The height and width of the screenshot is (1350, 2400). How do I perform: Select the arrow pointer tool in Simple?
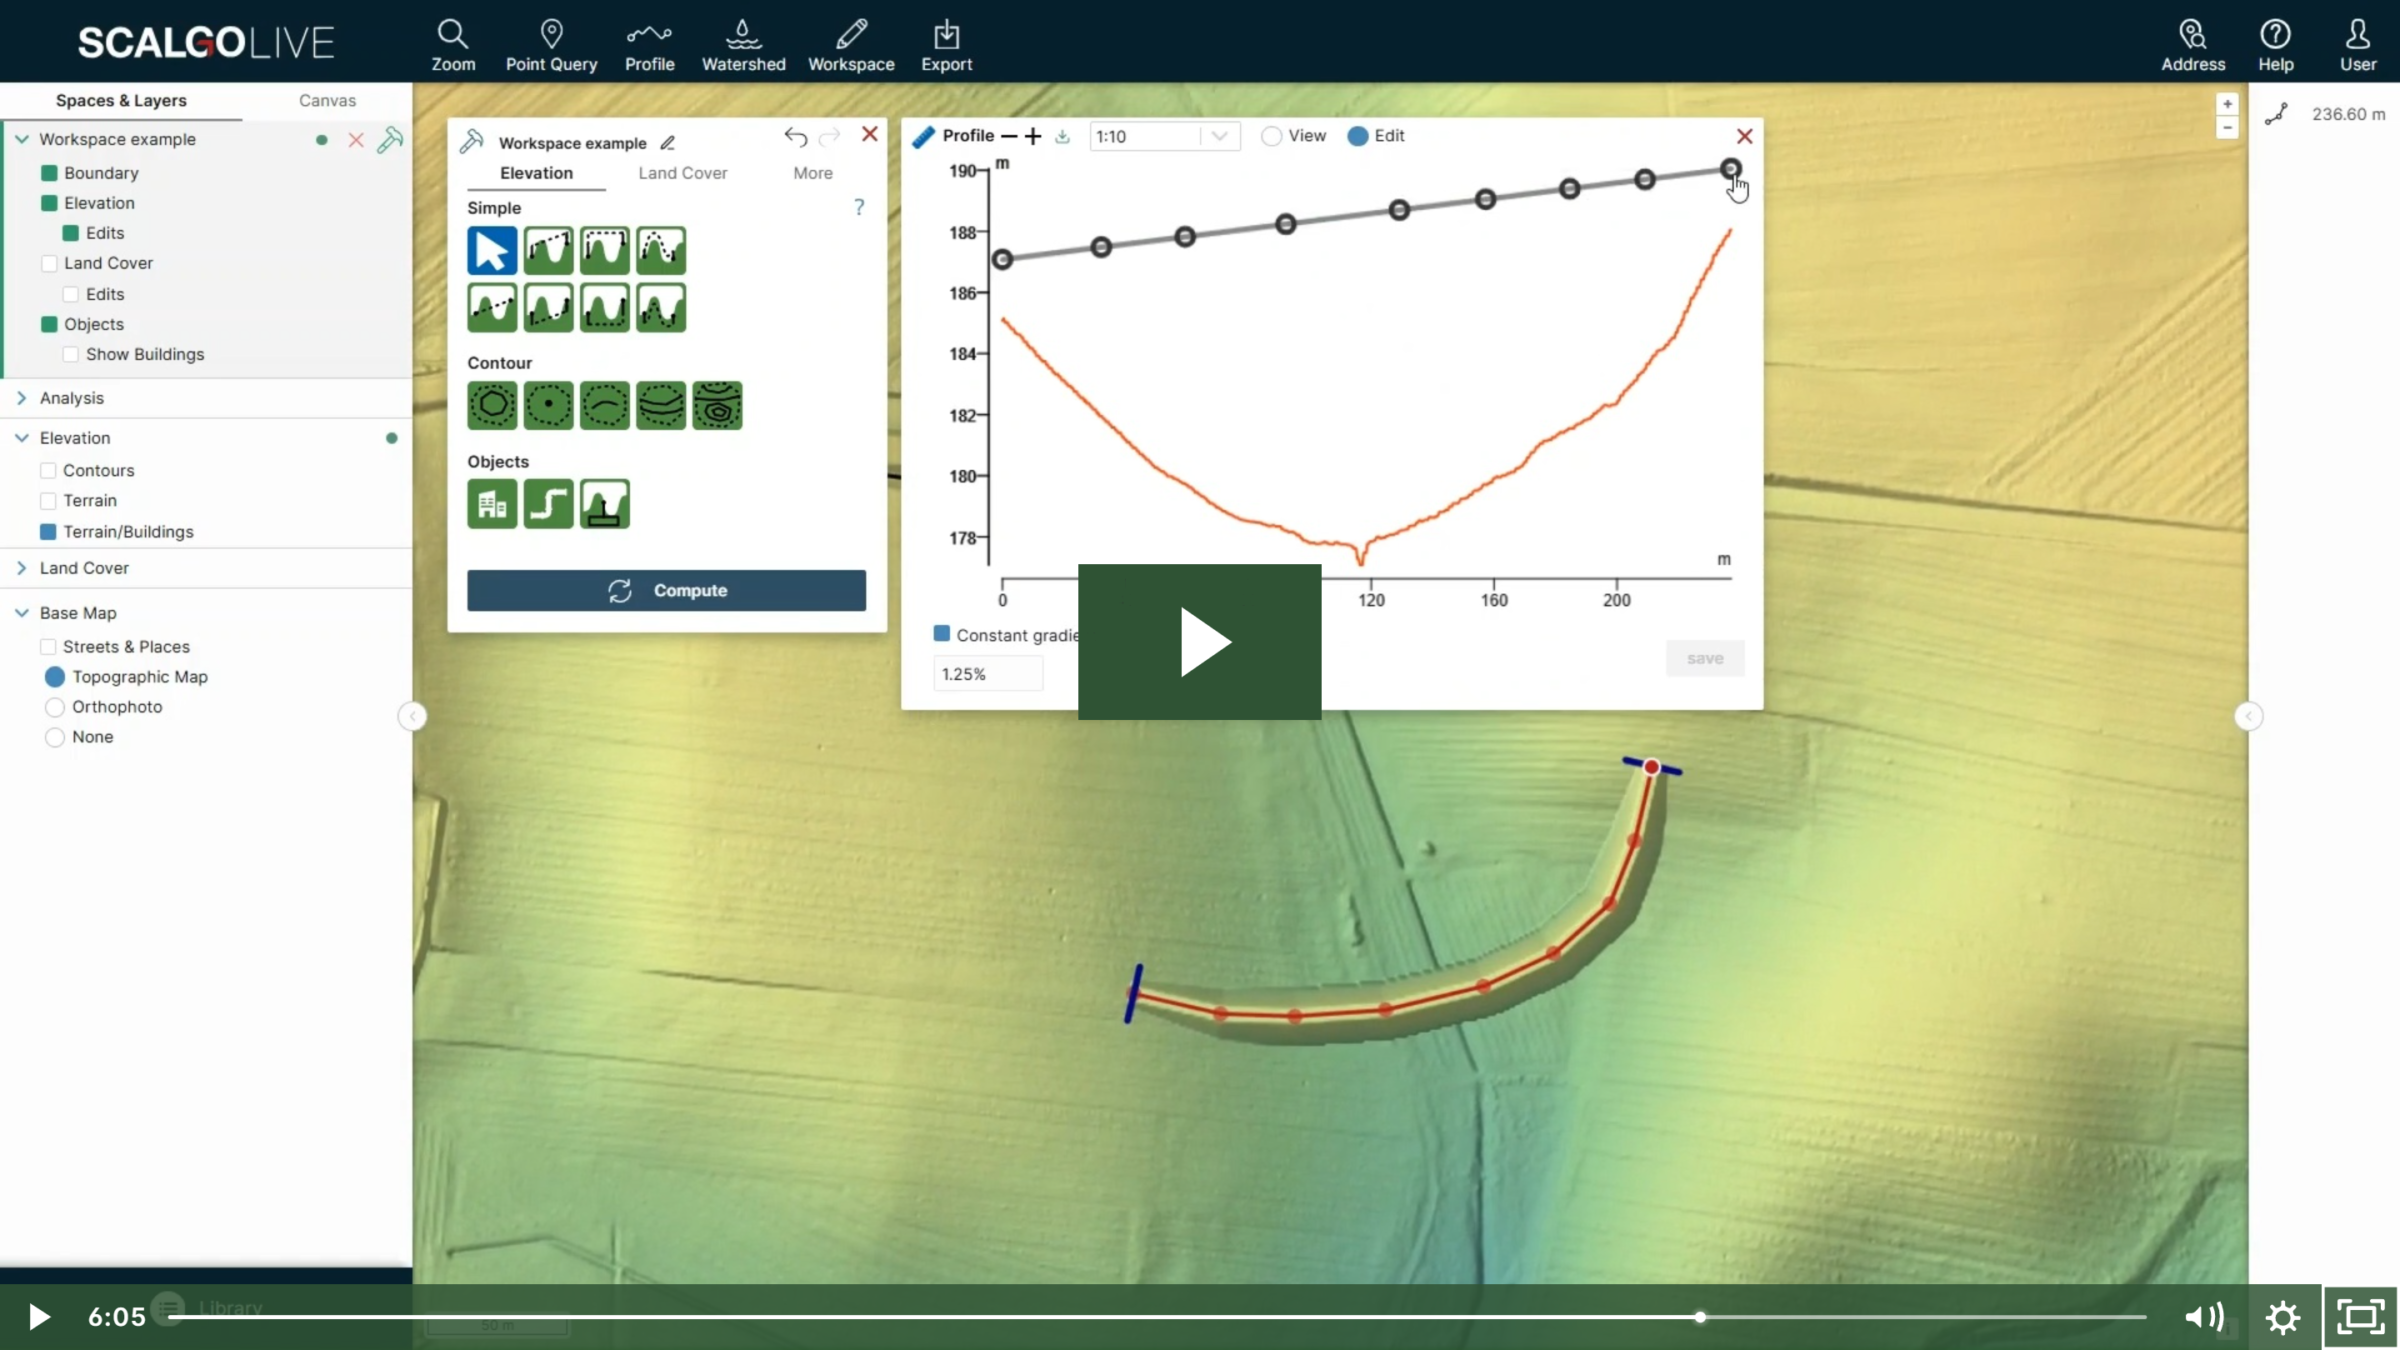click(x=492, y=250)
